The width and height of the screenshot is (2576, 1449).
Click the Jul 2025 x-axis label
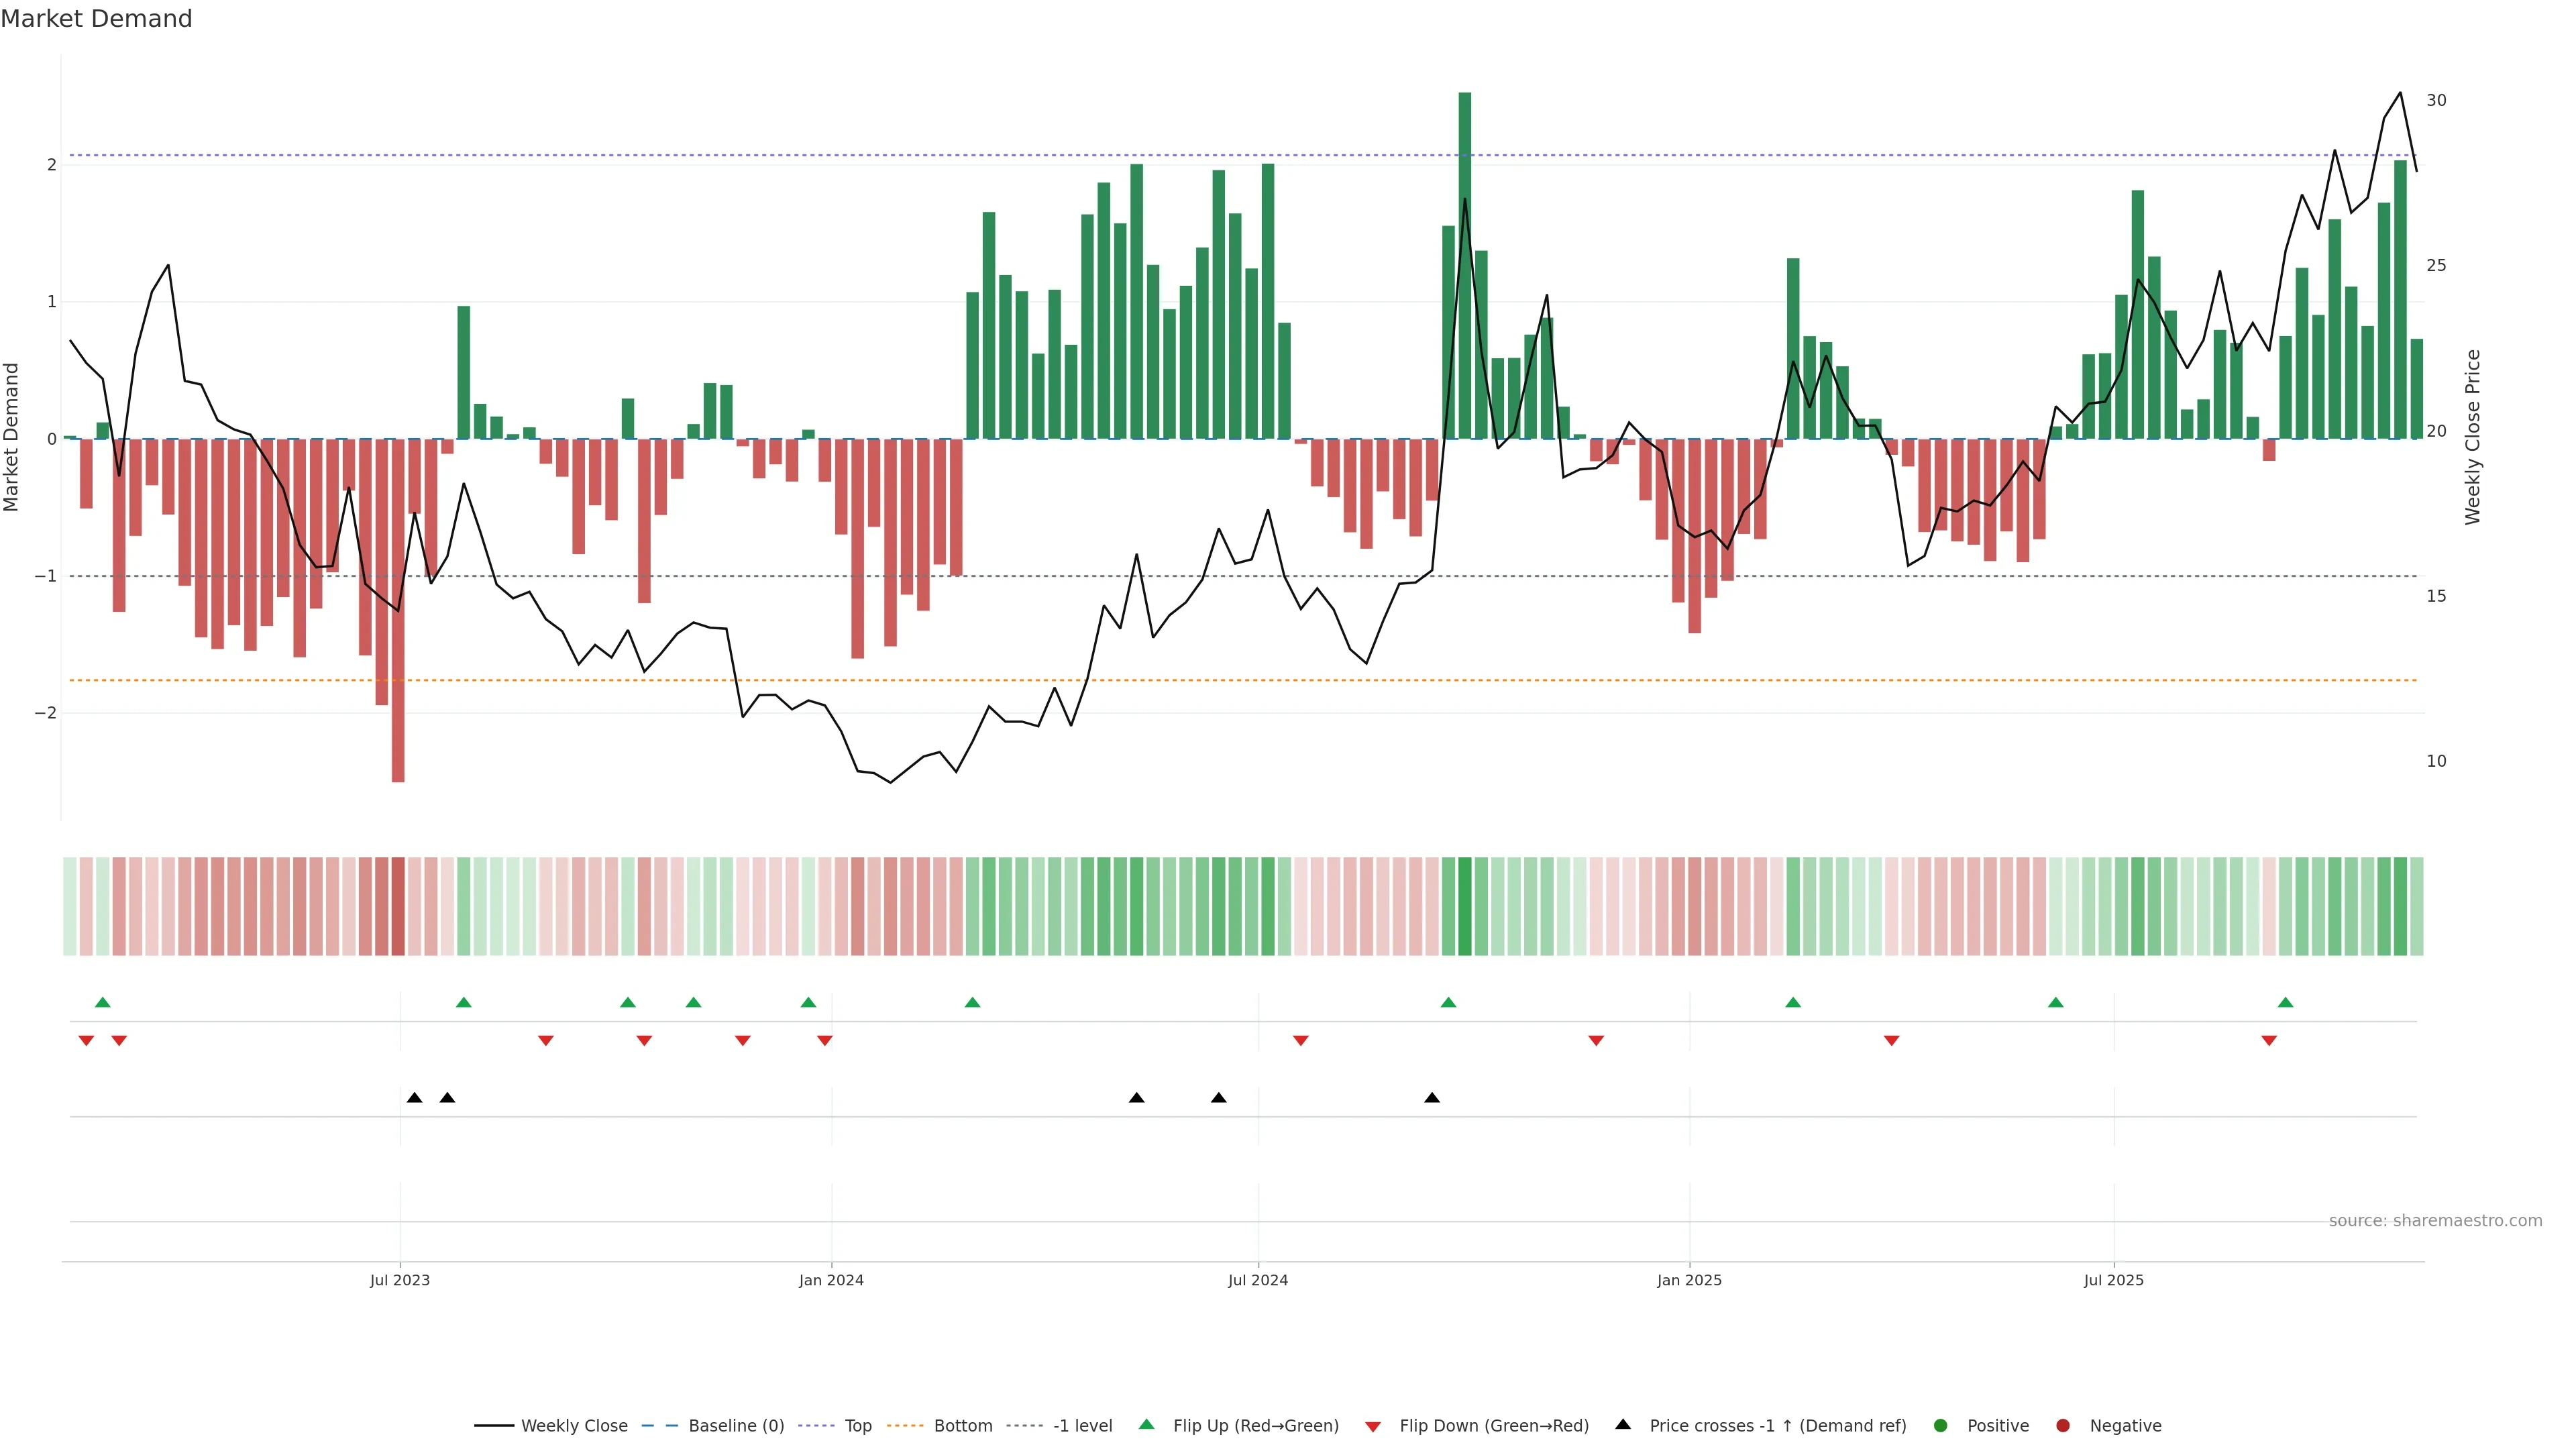pyautogui.click(x=2113, y=1281)
